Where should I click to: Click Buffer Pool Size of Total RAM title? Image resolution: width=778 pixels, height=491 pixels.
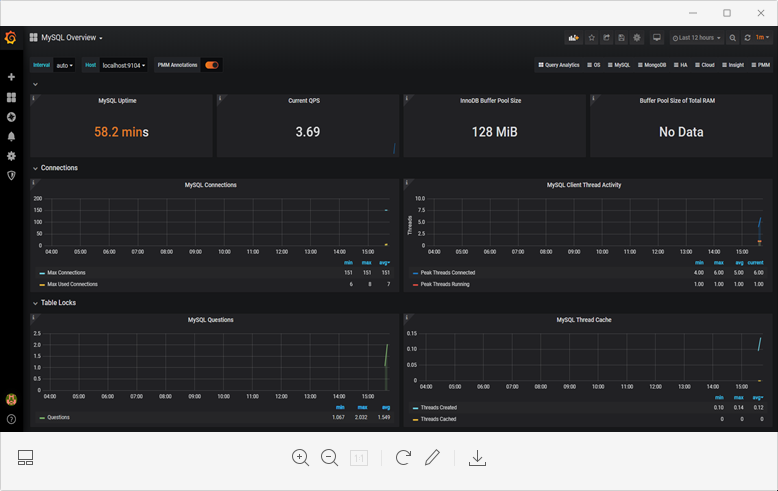(x=677, y=101)
